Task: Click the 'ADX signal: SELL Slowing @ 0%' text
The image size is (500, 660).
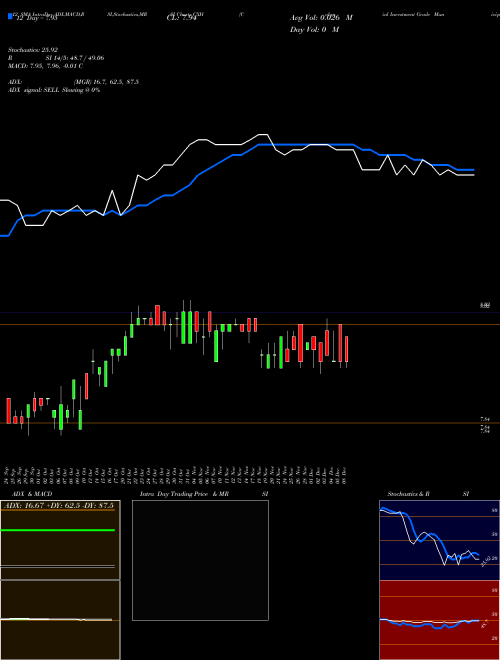Action: click(x=54, y=90)
